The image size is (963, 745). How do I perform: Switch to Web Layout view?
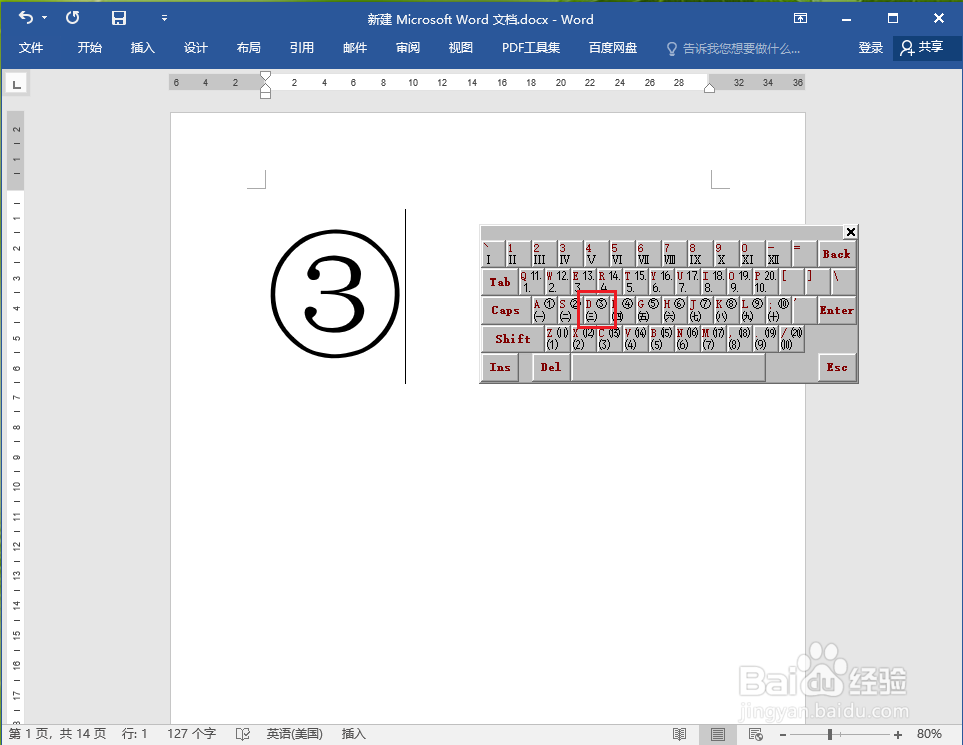(755, 734)
